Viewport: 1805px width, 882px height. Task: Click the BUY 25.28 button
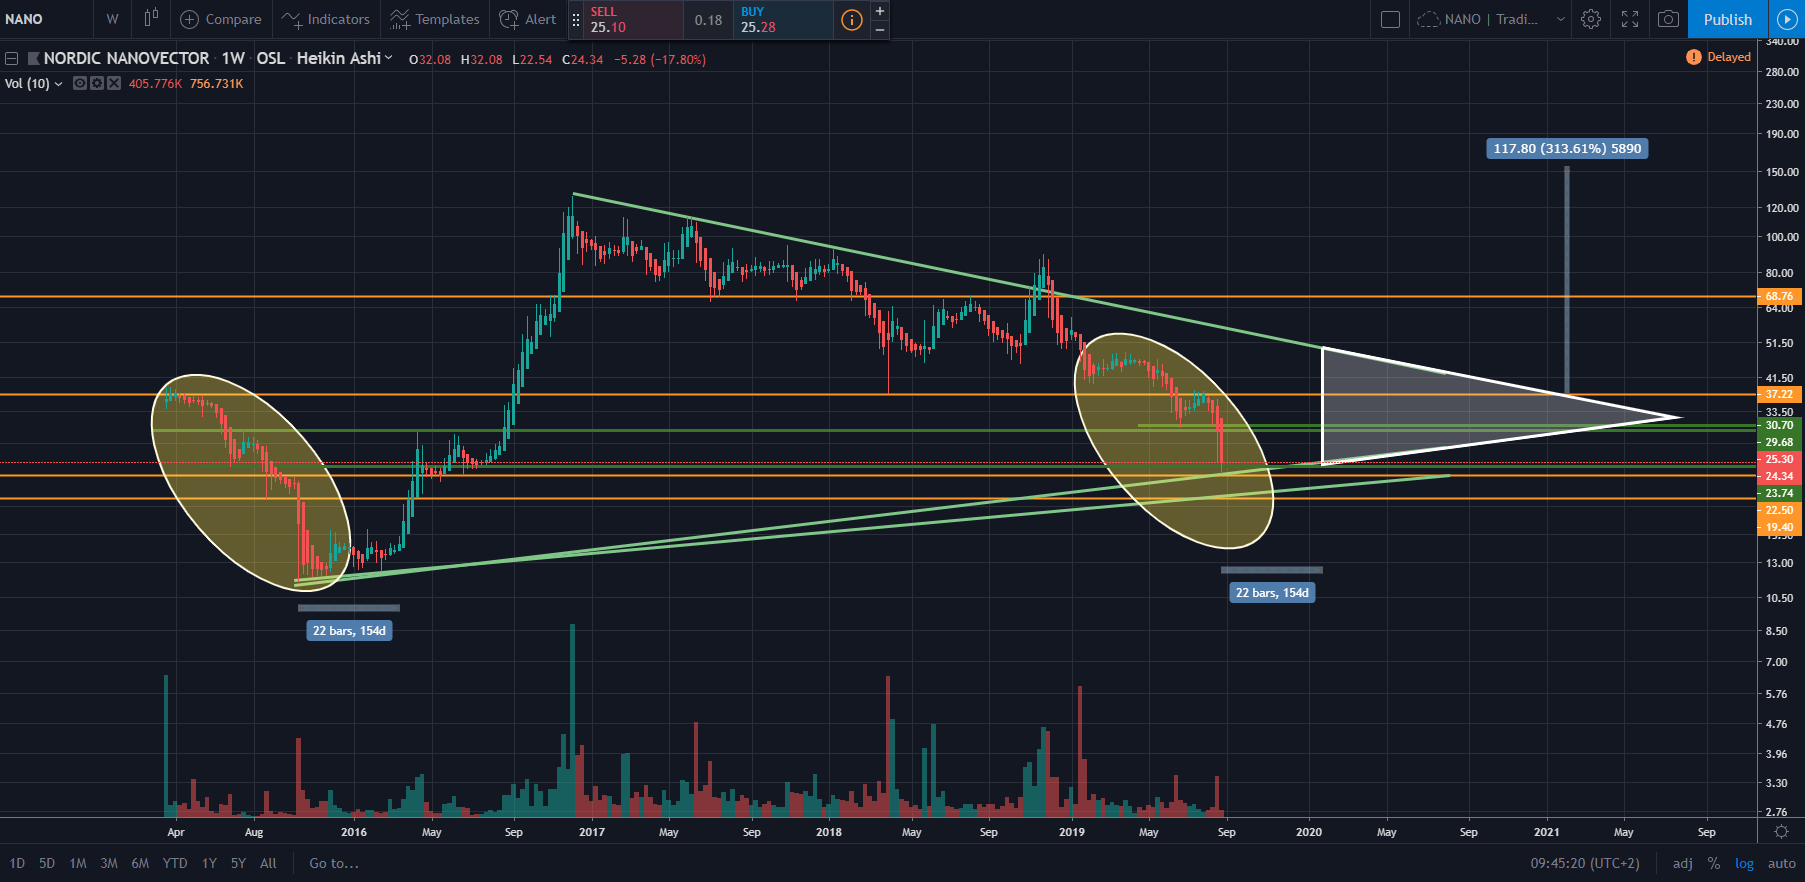click(783, 20)
